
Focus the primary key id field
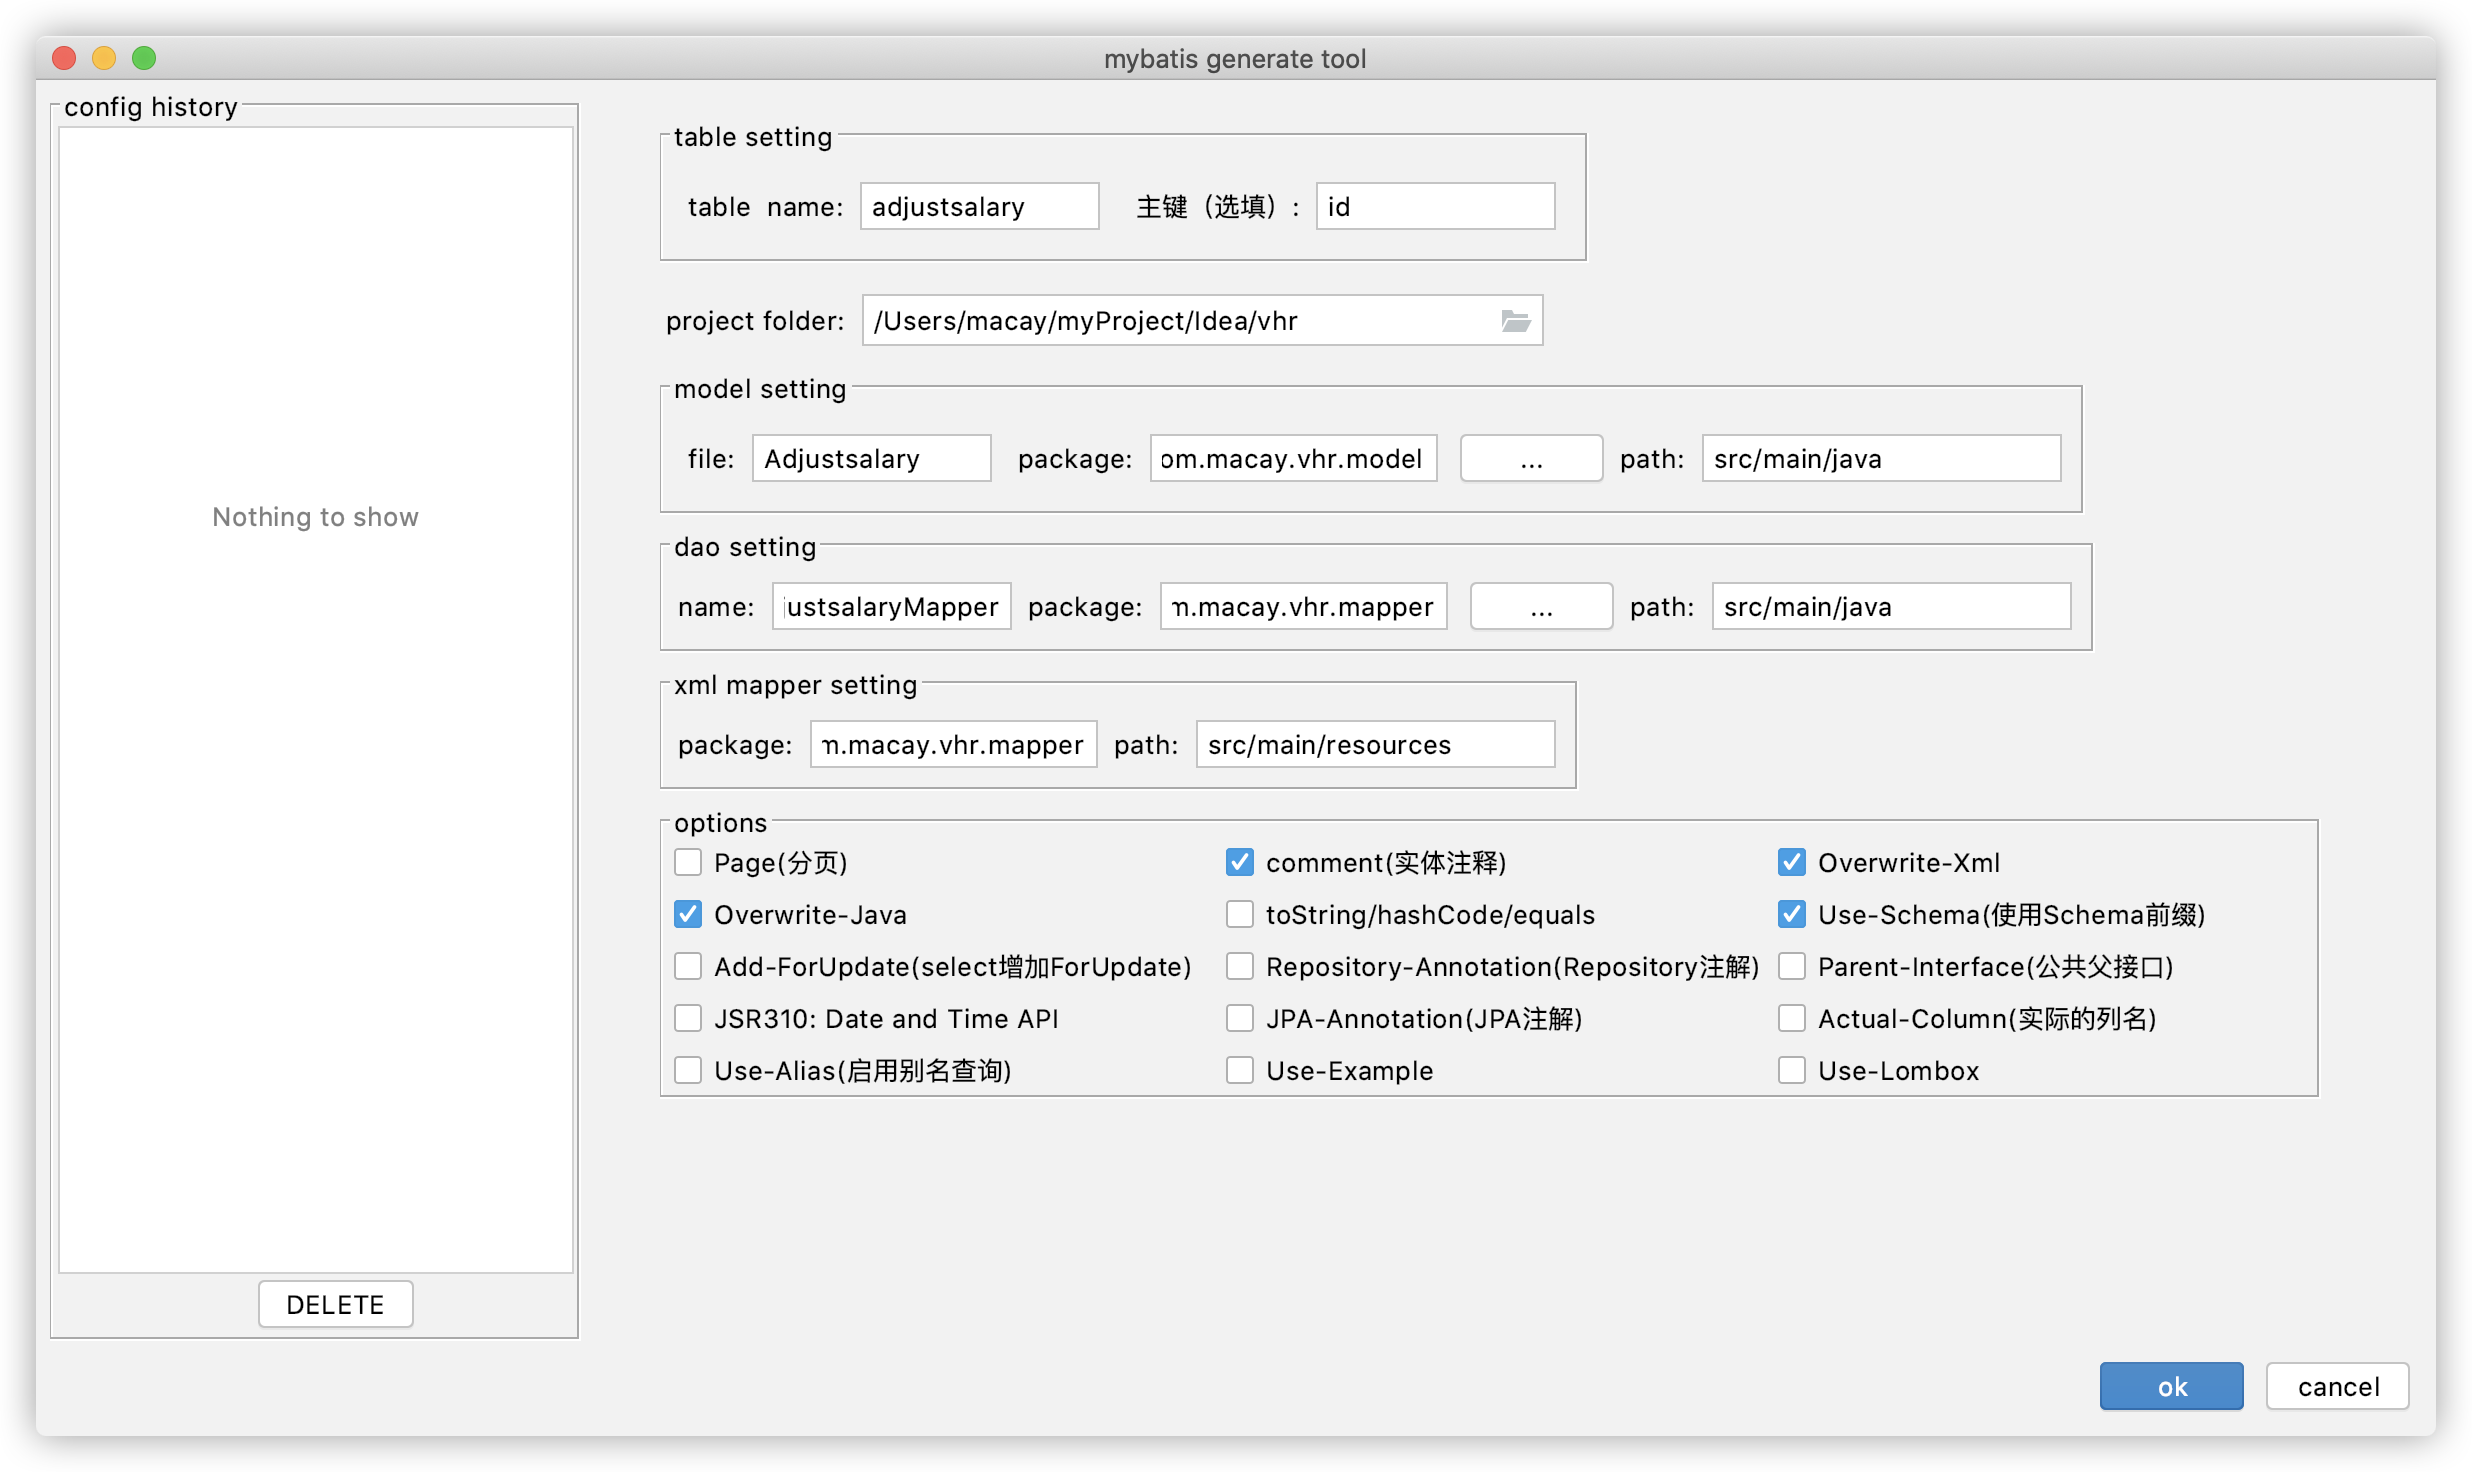1435,207
